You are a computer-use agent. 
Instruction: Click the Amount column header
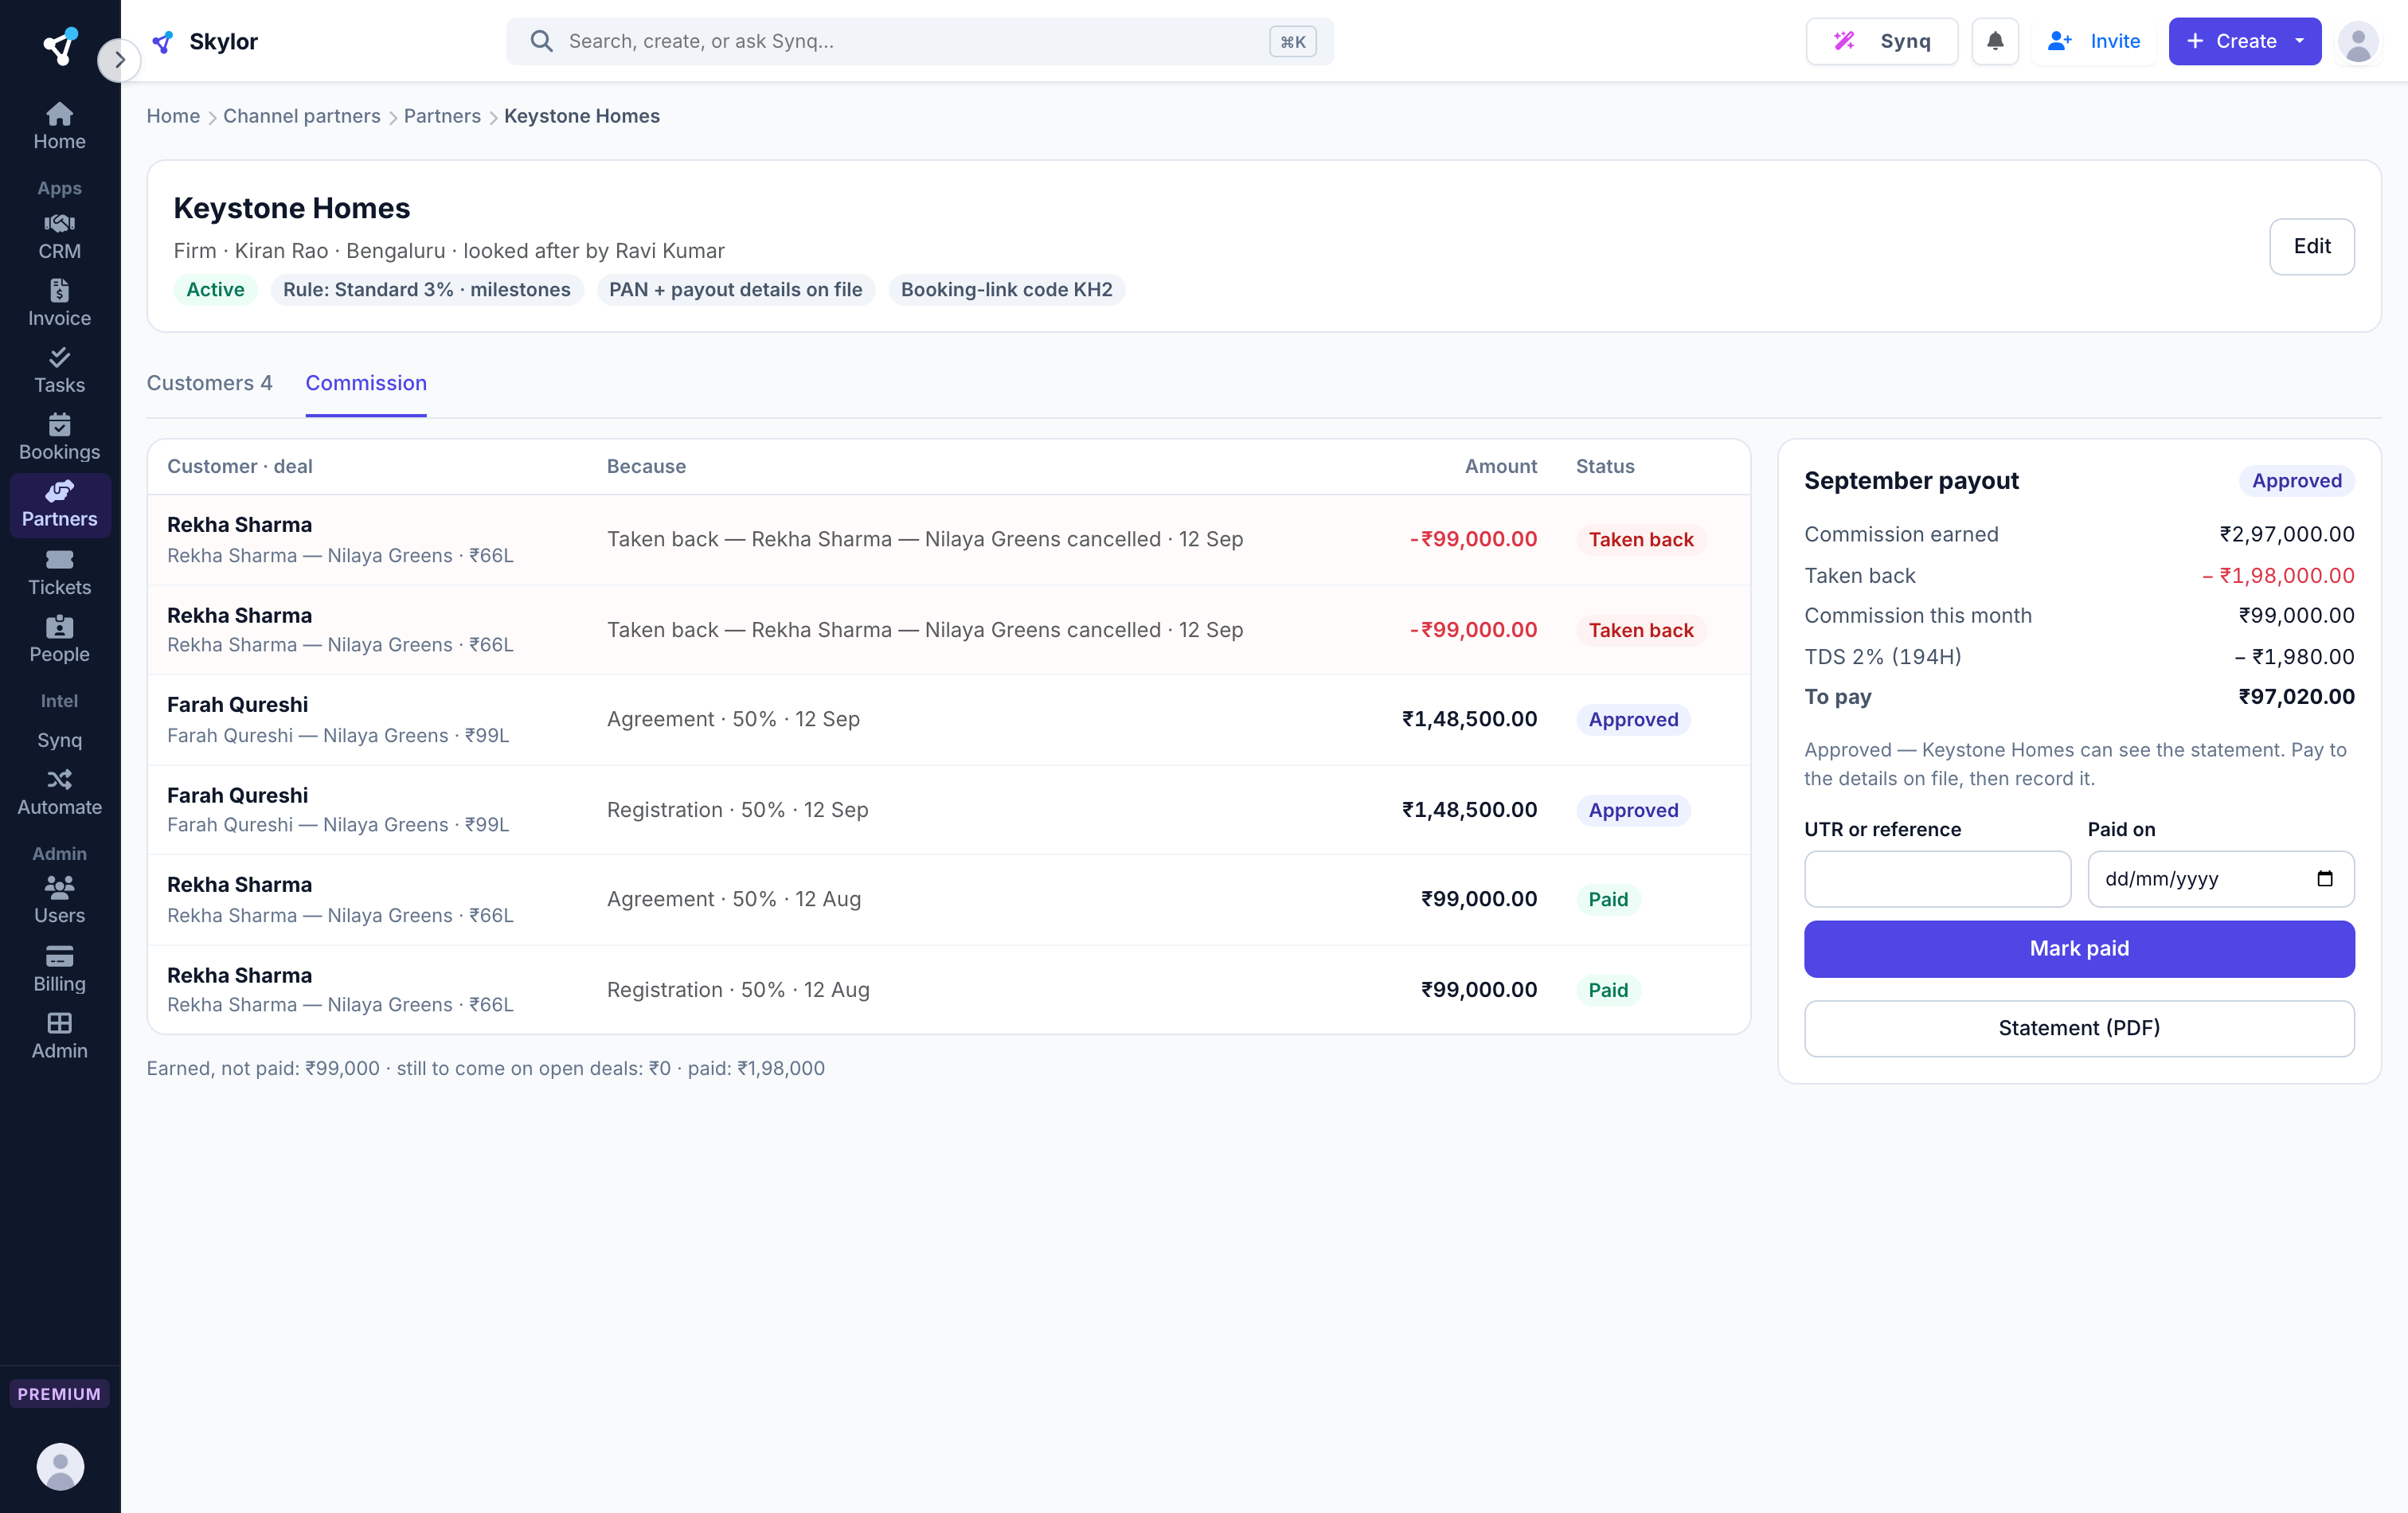pyautogui.click(x=1500, y=466)
